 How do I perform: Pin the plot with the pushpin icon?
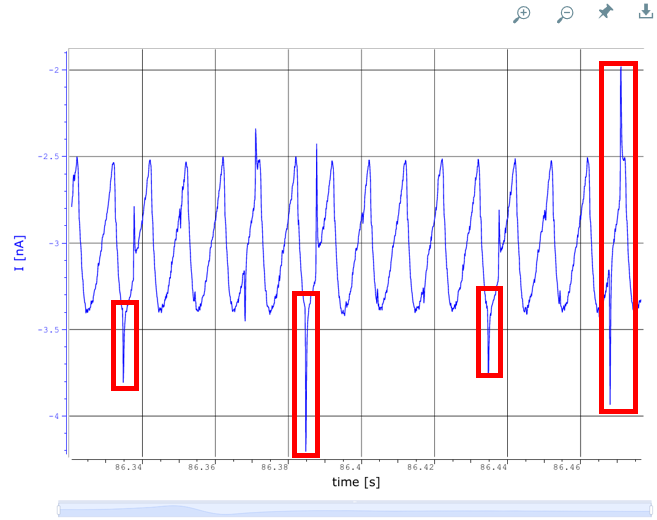point(605,12)
